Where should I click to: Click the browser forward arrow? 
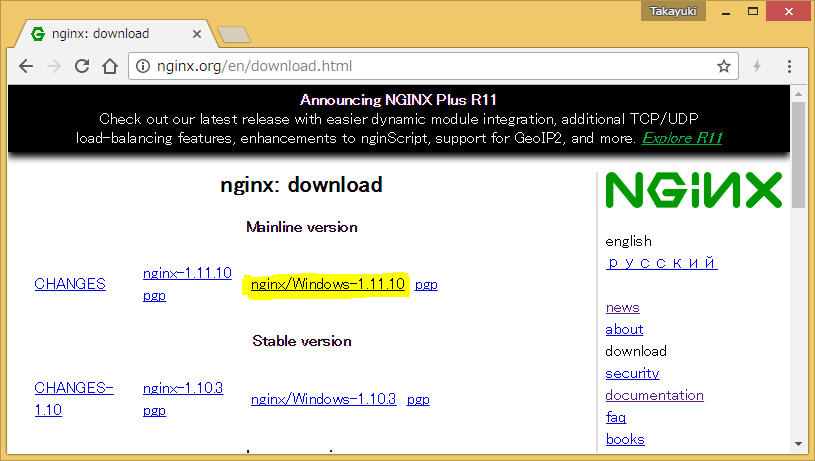tap(54, 66)
